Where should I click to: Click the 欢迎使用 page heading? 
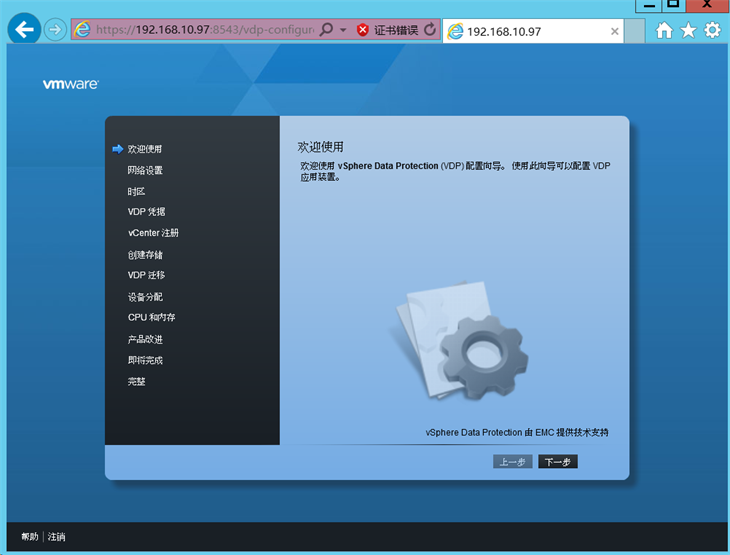point(320,147)
